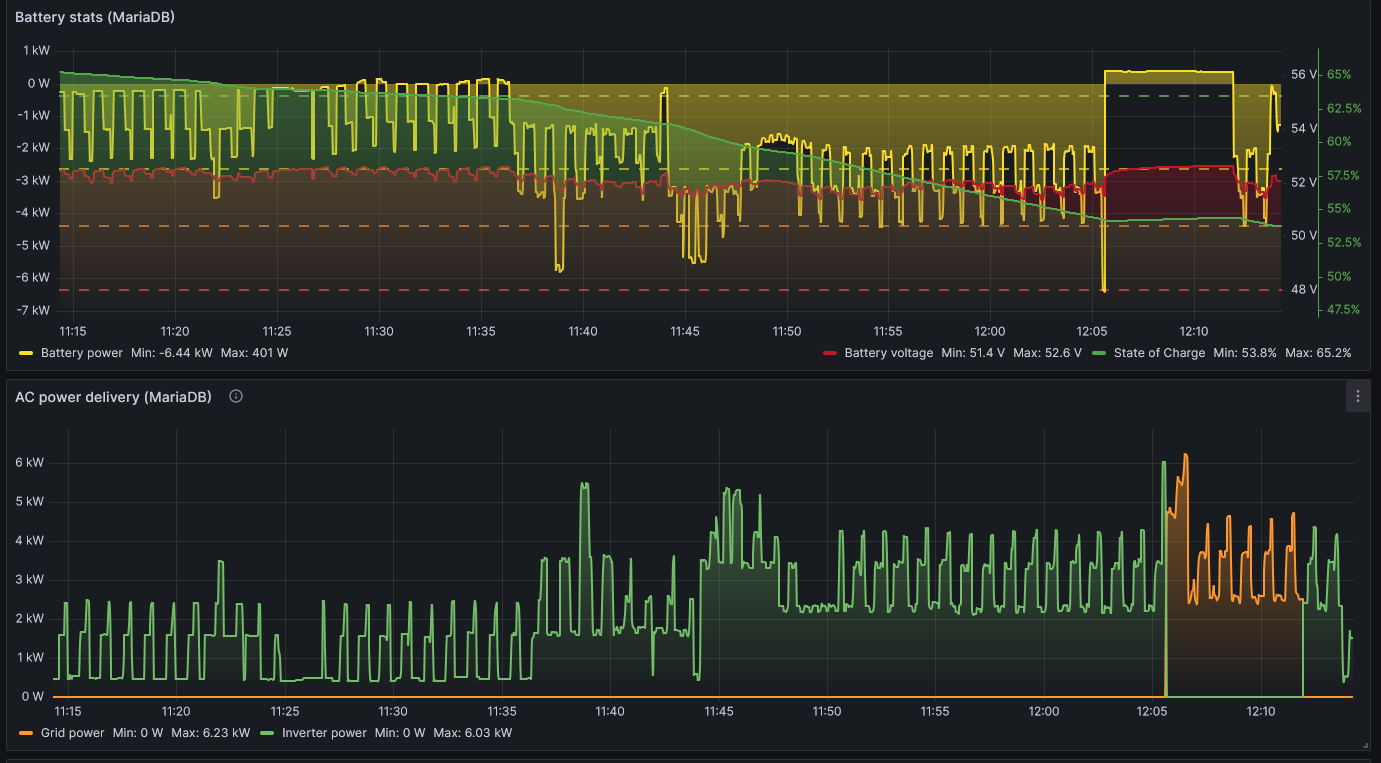Click the green Inverter power legend color marker
Viewport: 1381px width, 763px height.
267,733
